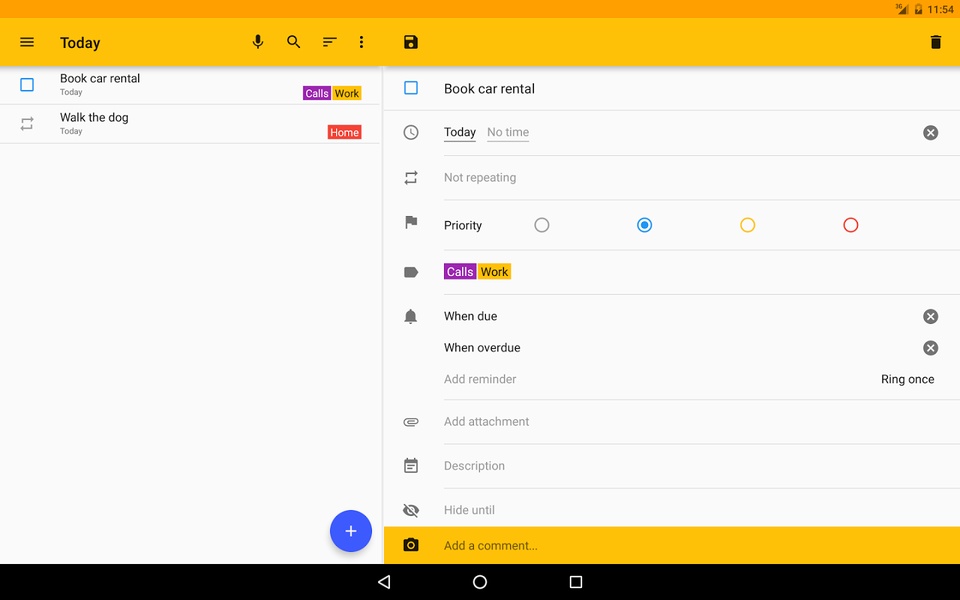Open the Today due date picker
Screen dimensions: 960x600
(x=460, y=132)
